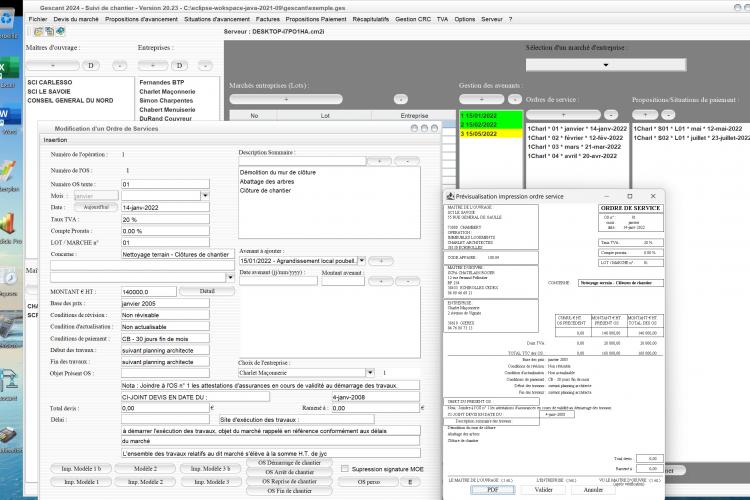The image size is (750, 500).
Task: Click OS Arrêt de chantier button
Action: 289,472
